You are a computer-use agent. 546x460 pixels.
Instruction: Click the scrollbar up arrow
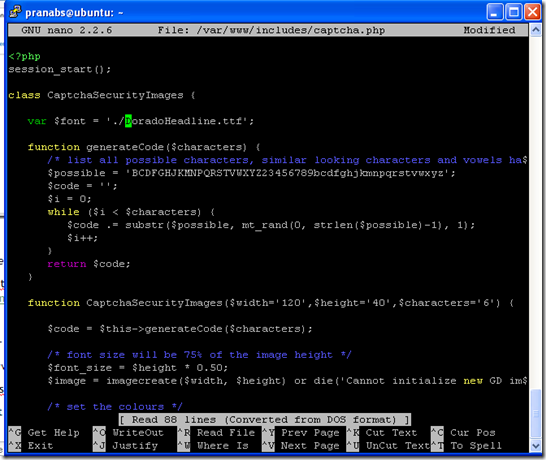(x=536, y=30)
